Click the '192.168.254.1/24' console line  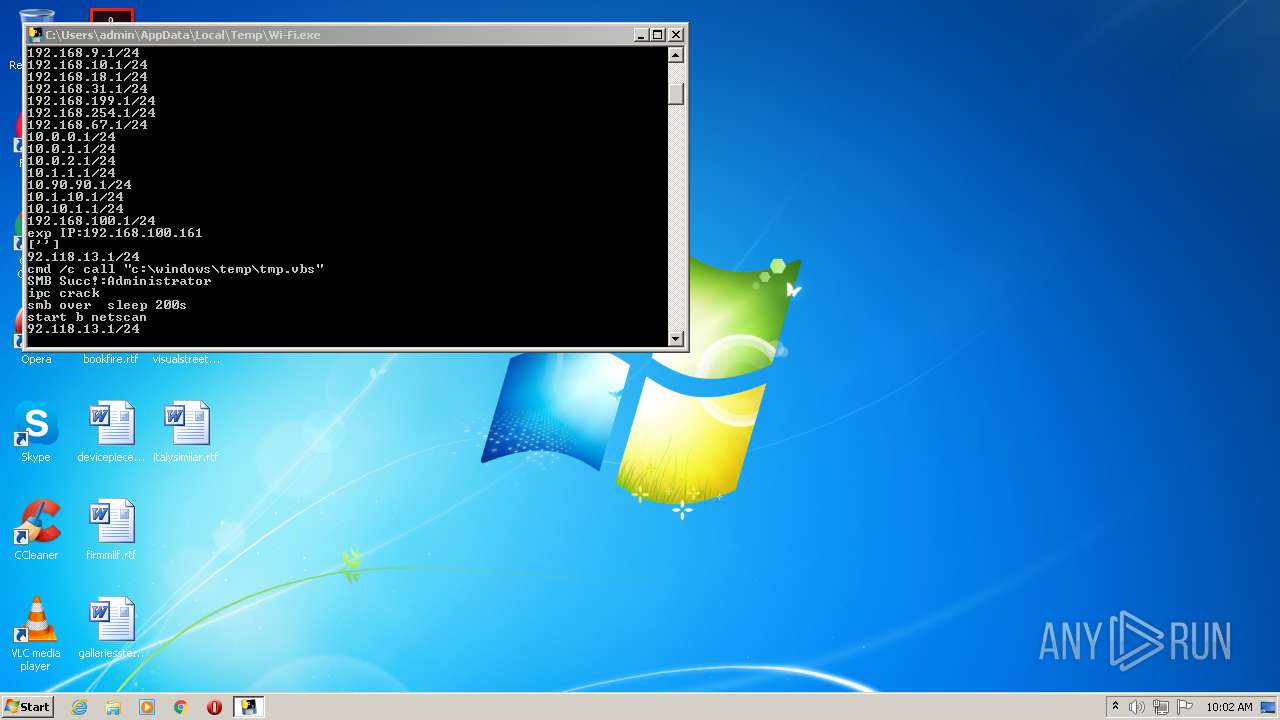pyautogui.click(x=91, y=113)
